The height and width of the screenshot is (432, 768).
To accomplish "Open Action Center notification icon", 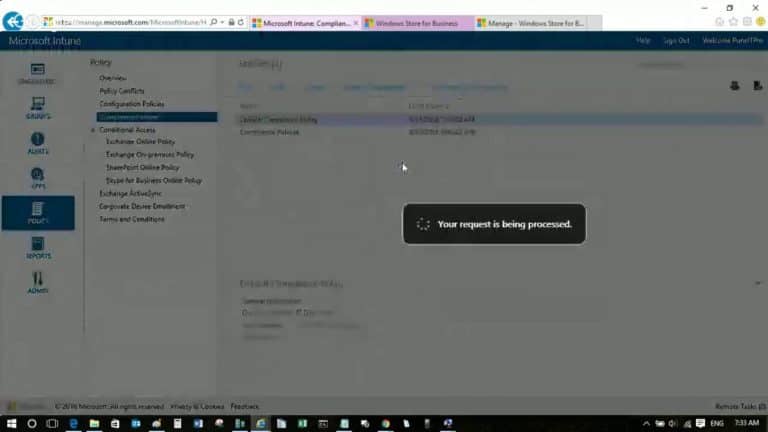I will point(700,423).
